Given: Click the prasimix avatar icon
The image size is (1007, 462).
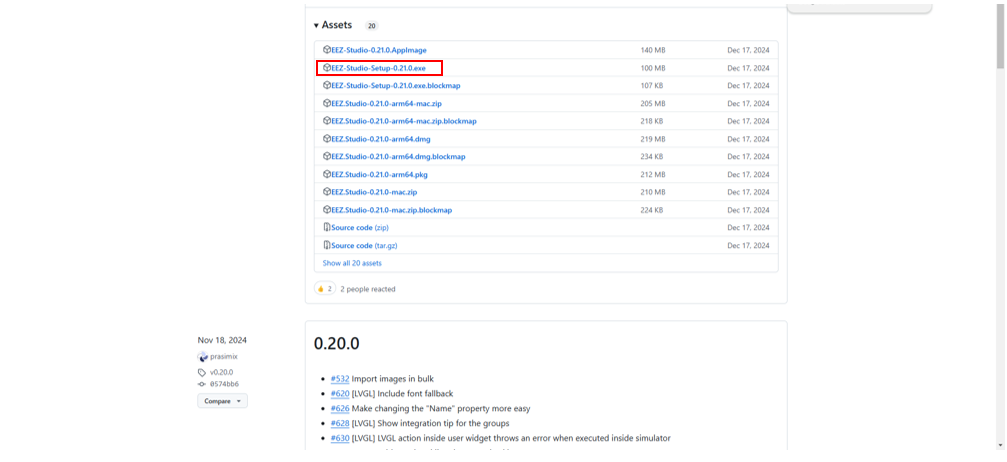Looking at the screenshot, I should 203,357.
